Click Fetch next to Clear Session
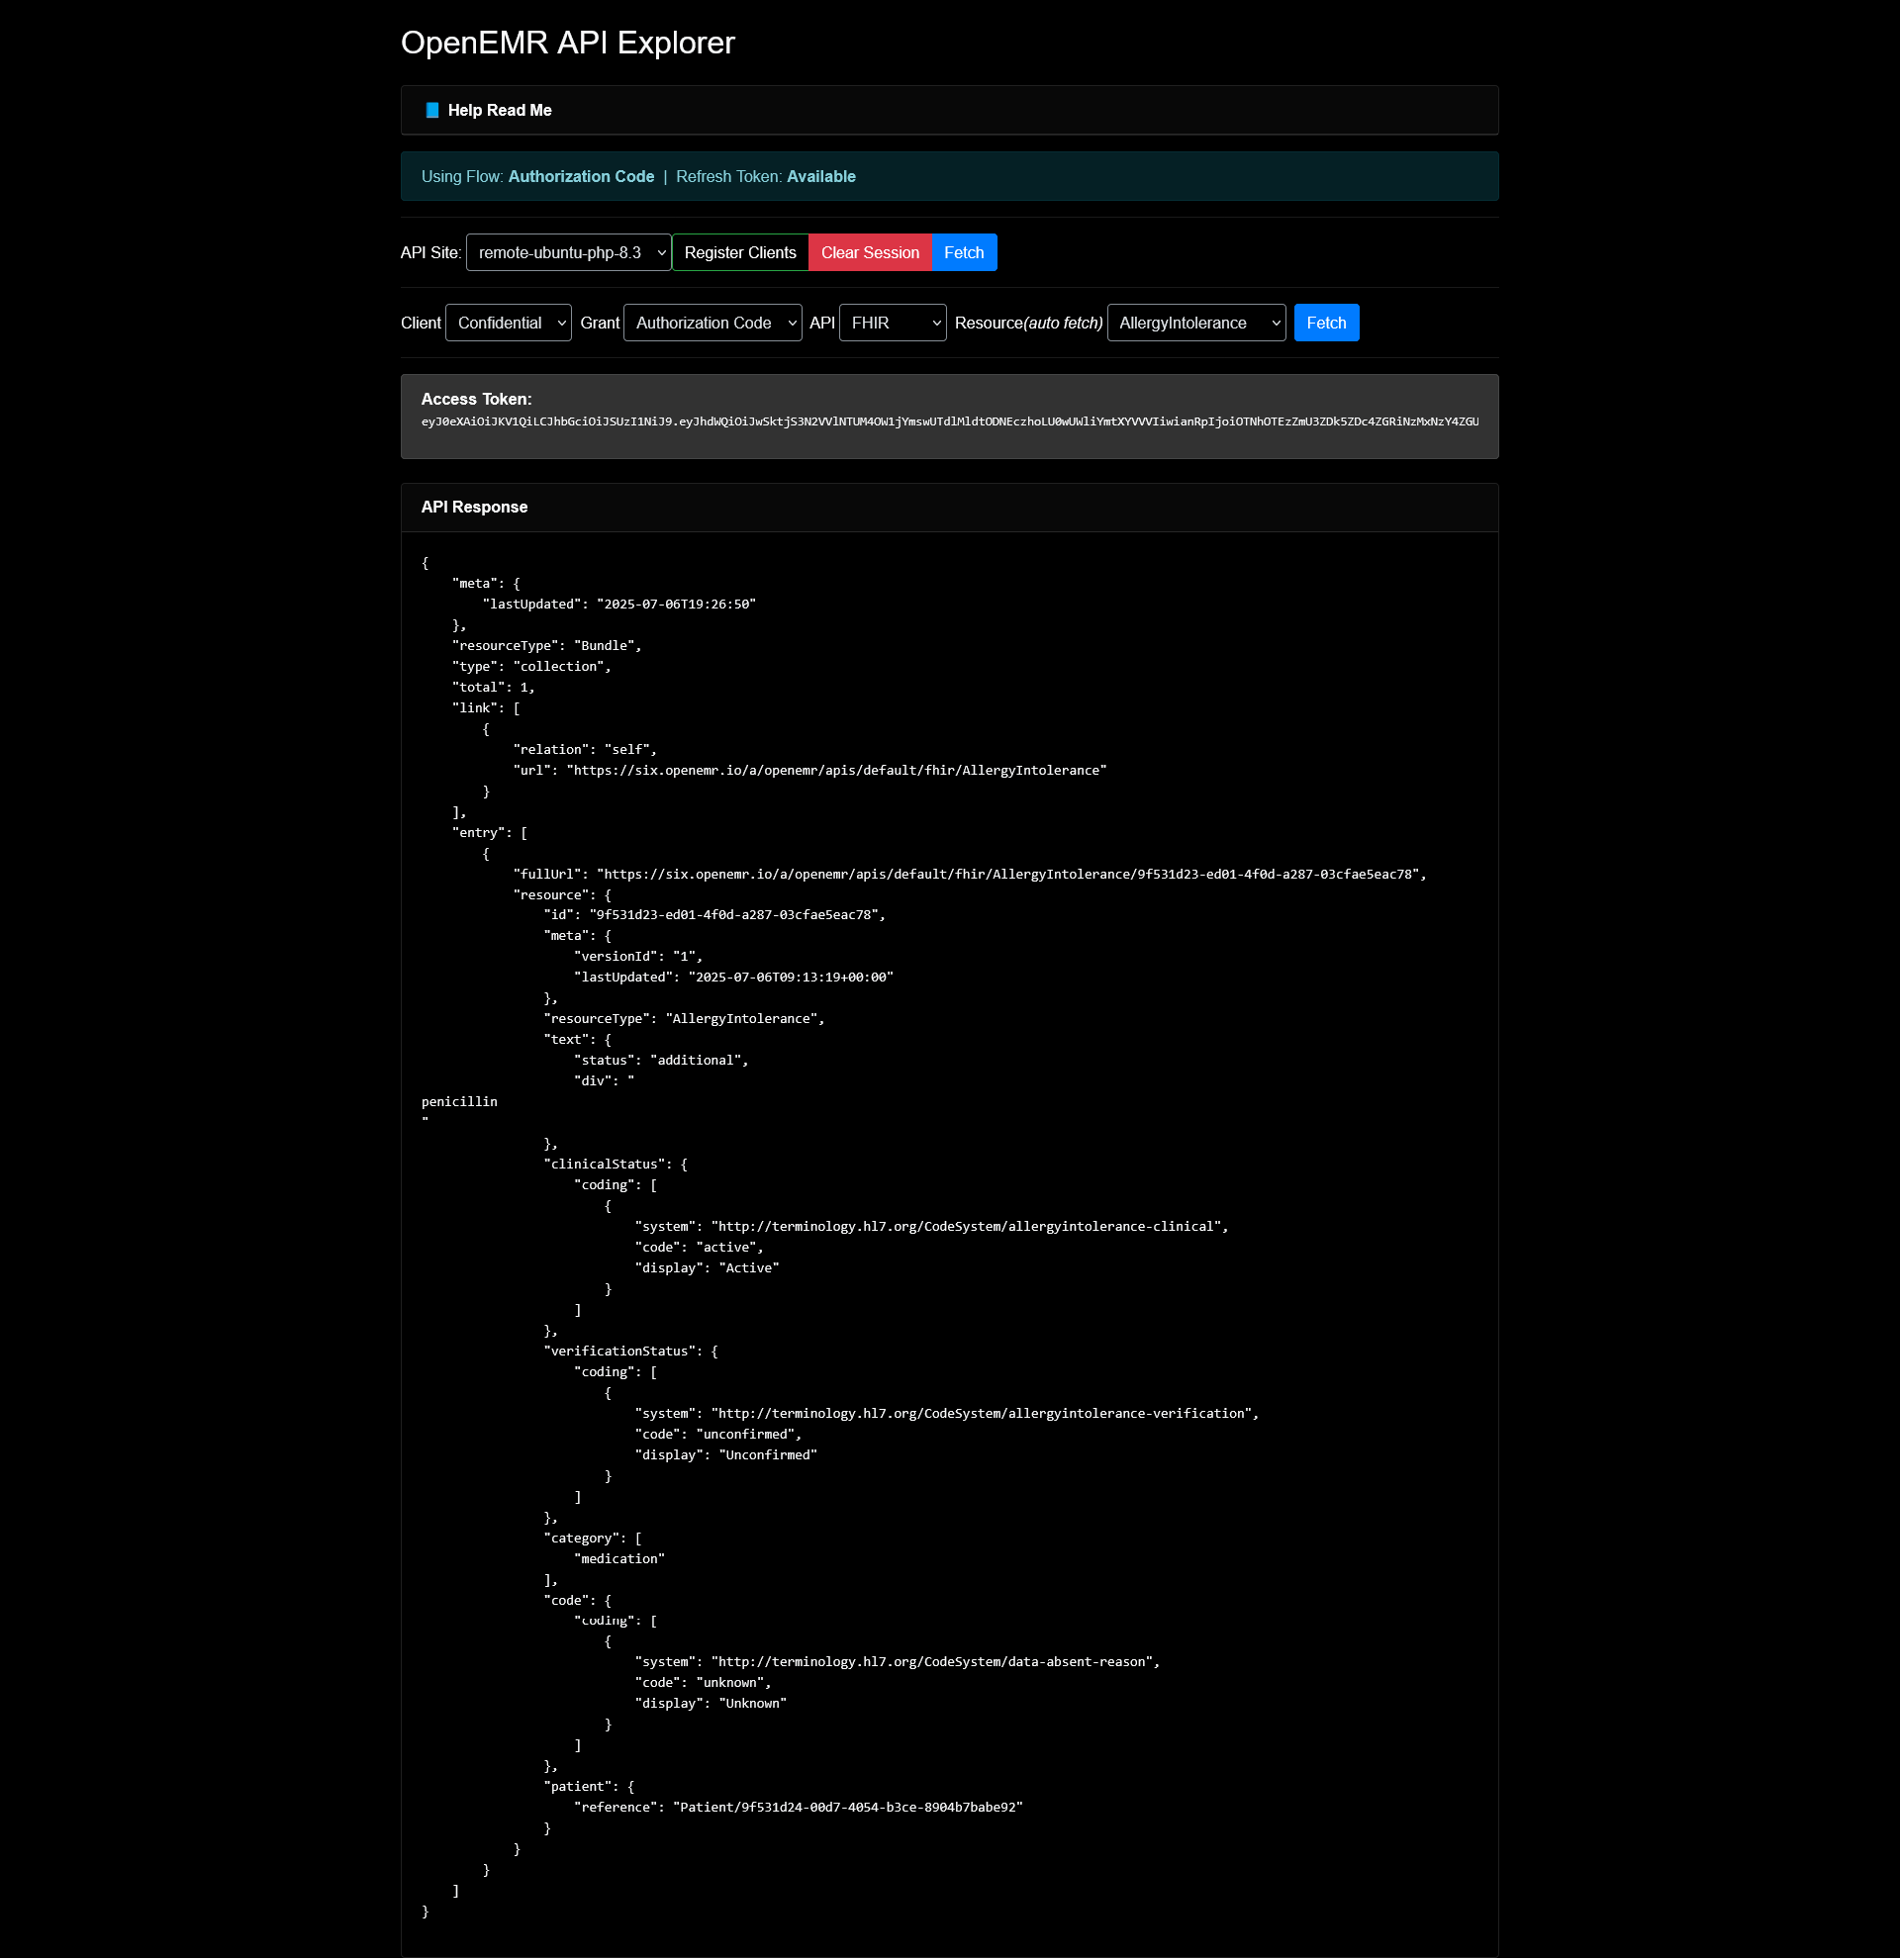The width and height of the screenshot is (1900, 1960). point(964,253)
